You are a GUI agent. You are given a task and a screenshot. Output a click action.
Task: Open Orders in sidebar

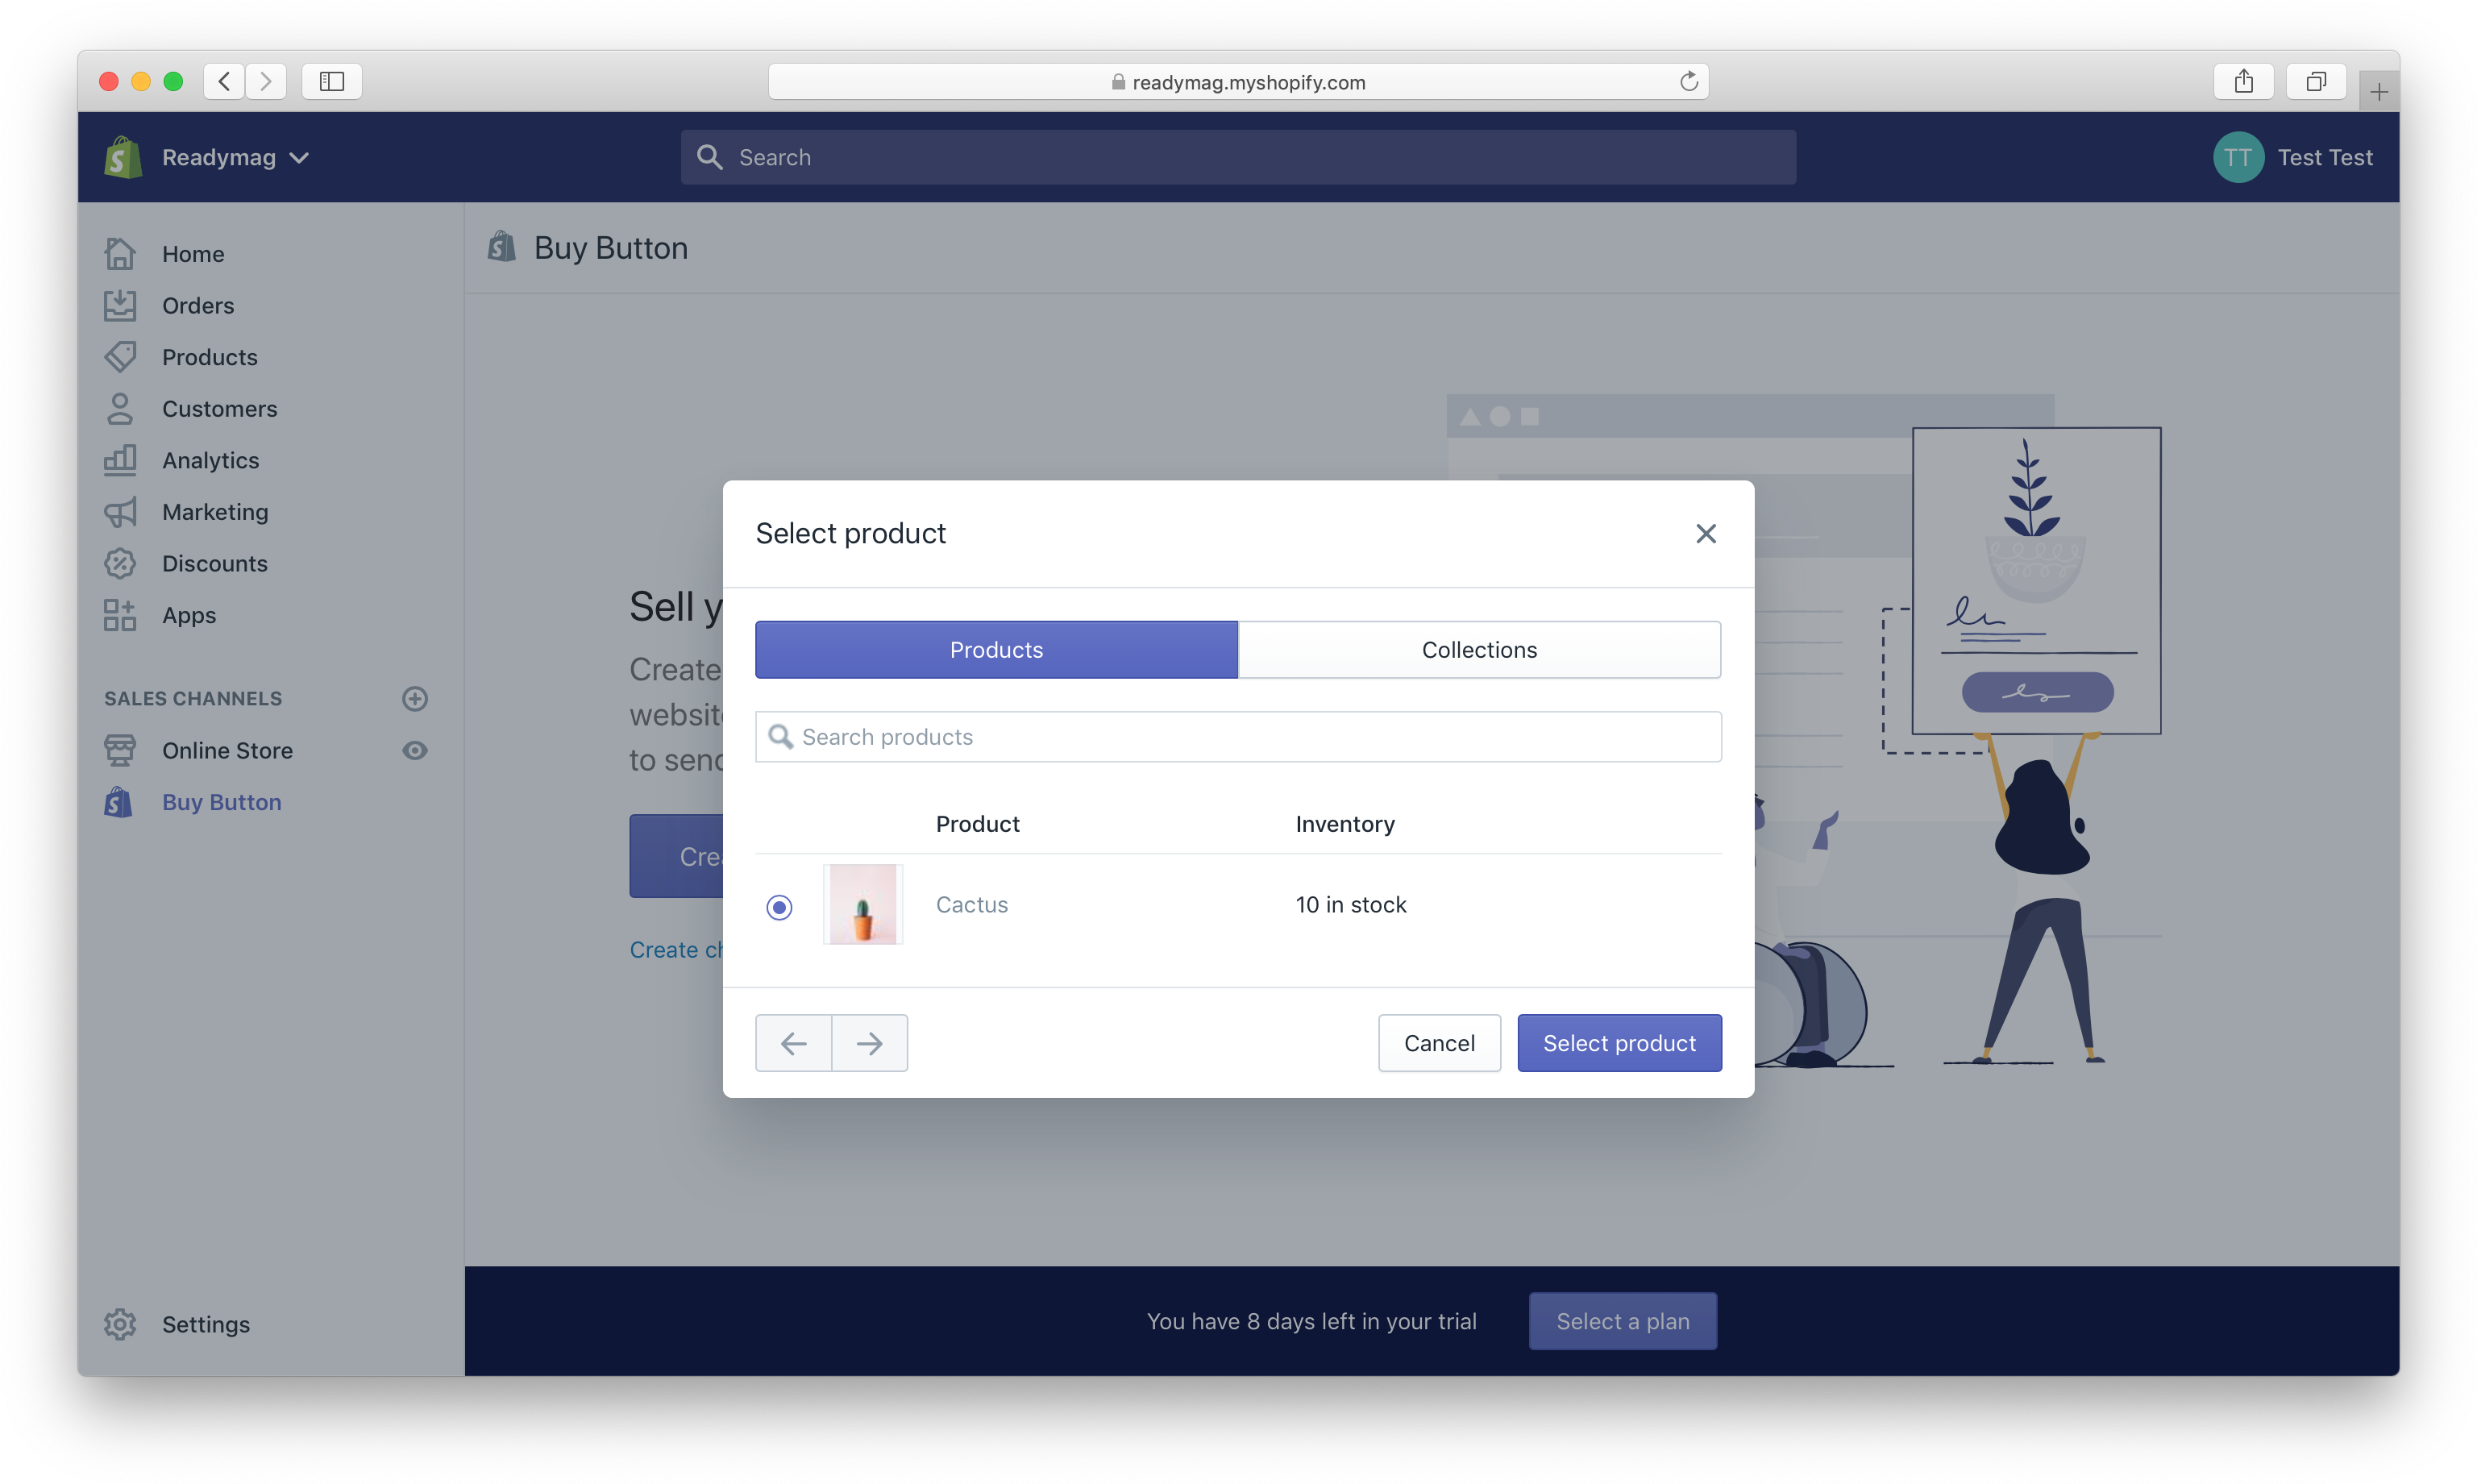click(x=198, y=305)
